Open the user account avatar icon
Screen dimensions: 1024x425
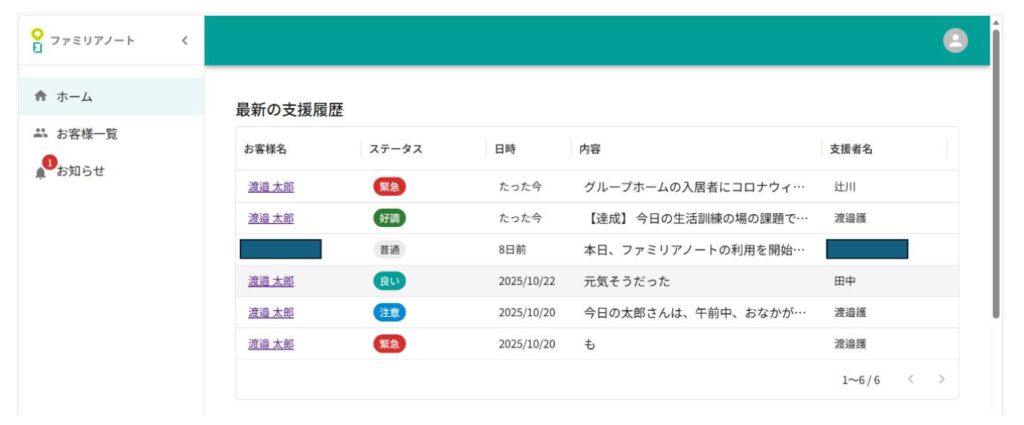[x=955, y=40]
